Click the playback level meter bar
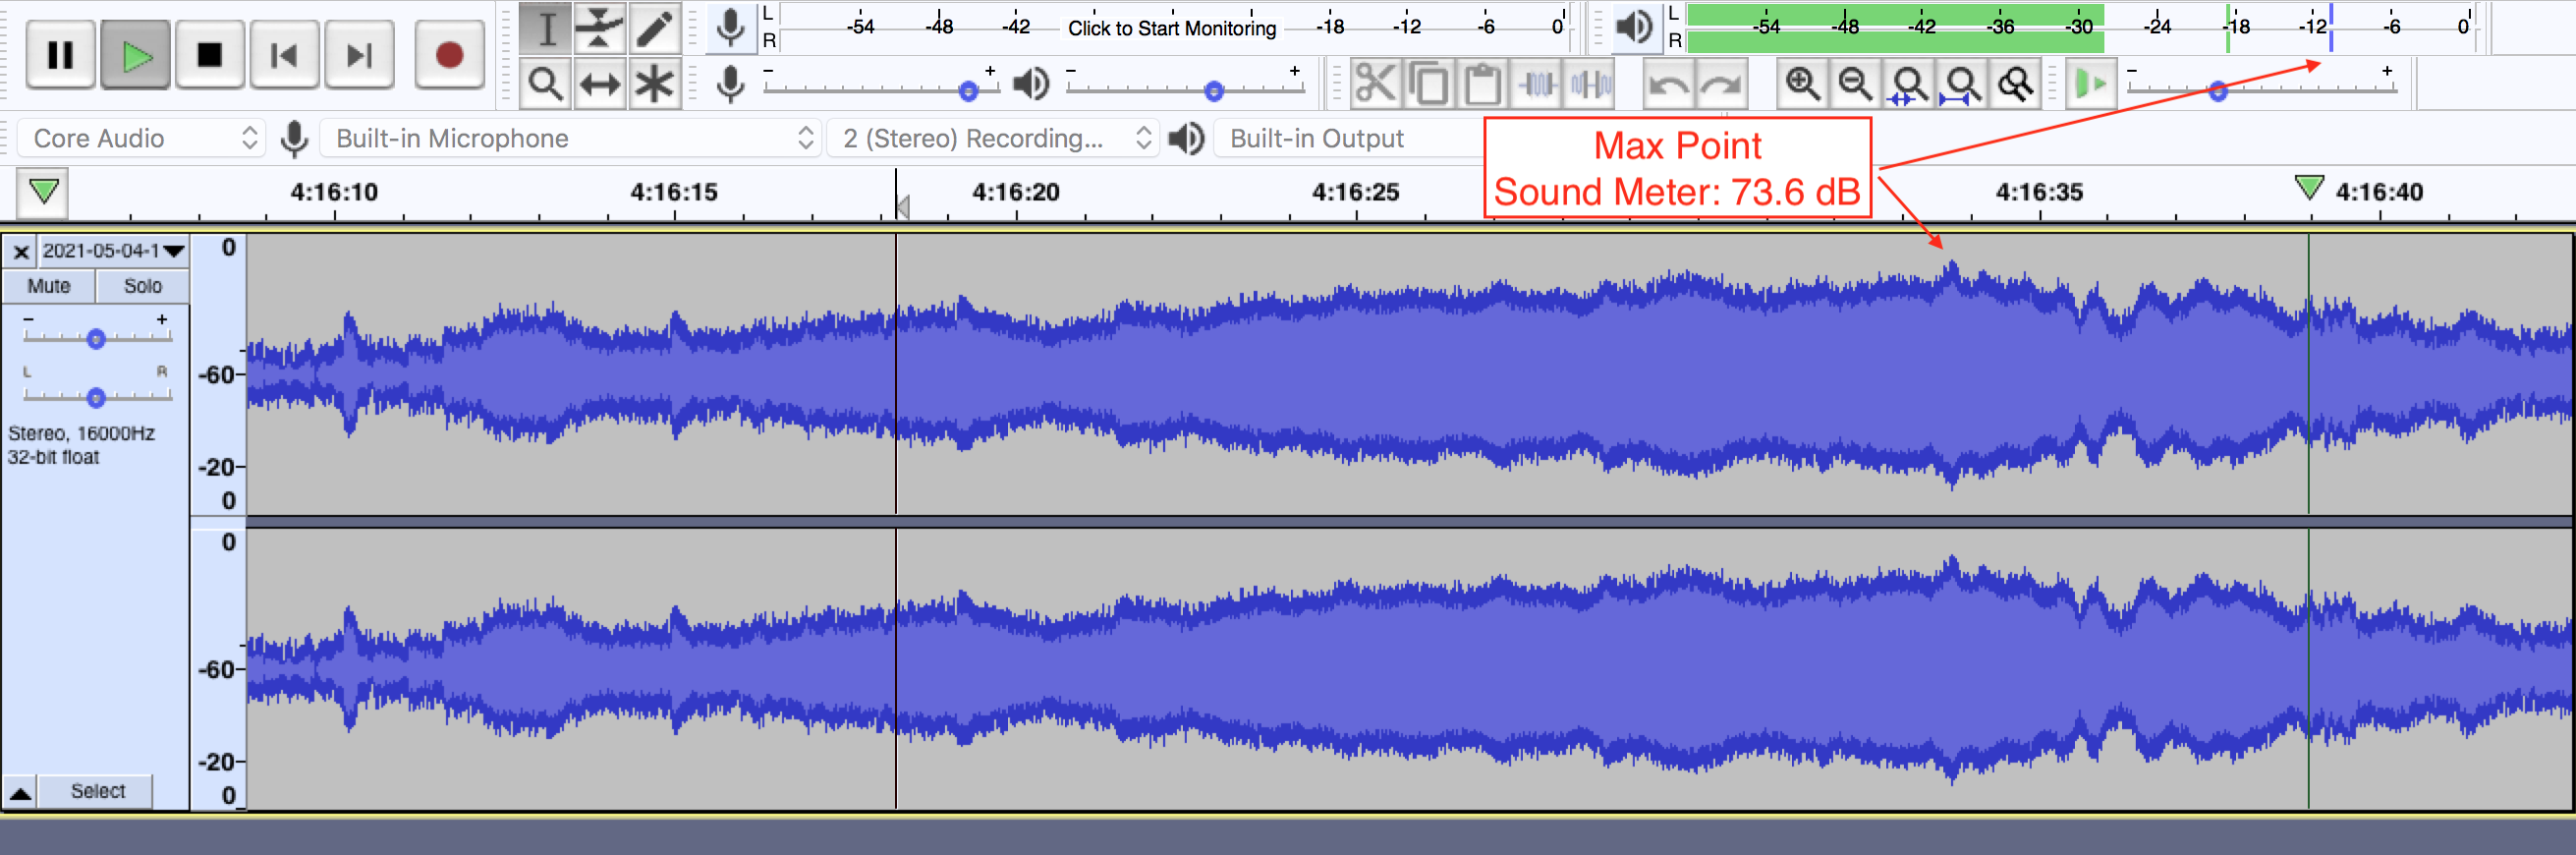This screenshot has width=2576, height=855. [x=2082, y=28]
